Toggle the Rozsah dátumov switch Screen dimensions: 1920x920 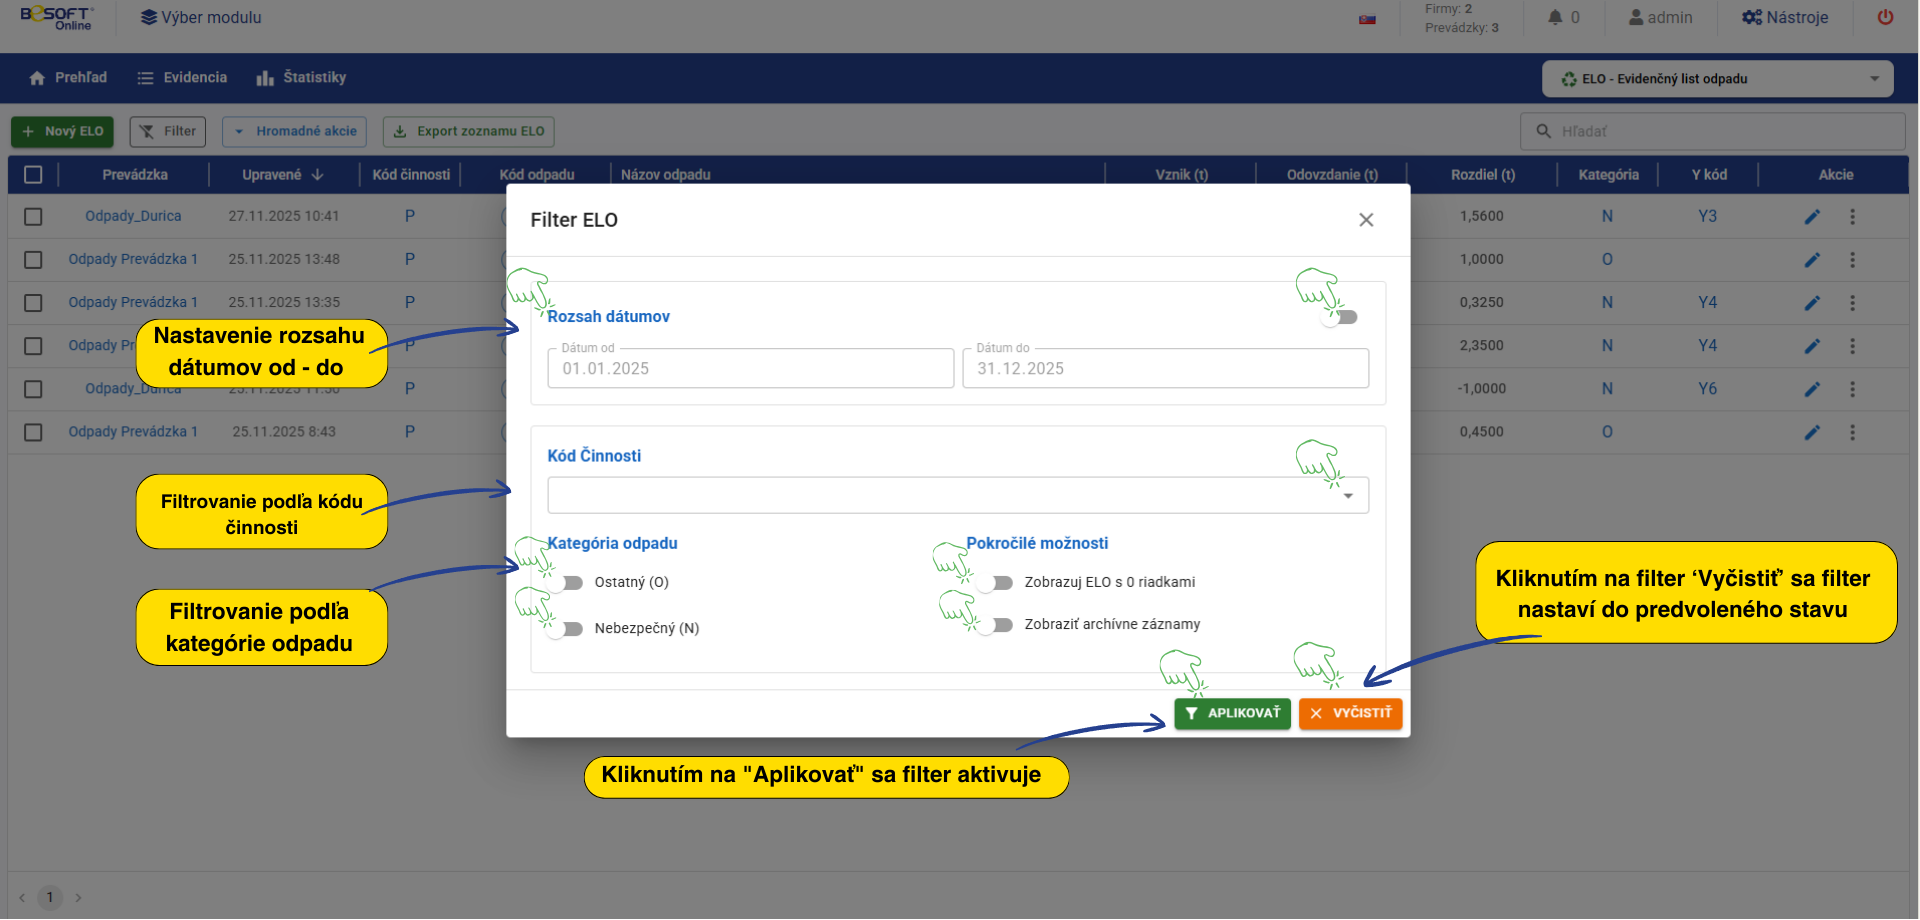coord(1340,317)
